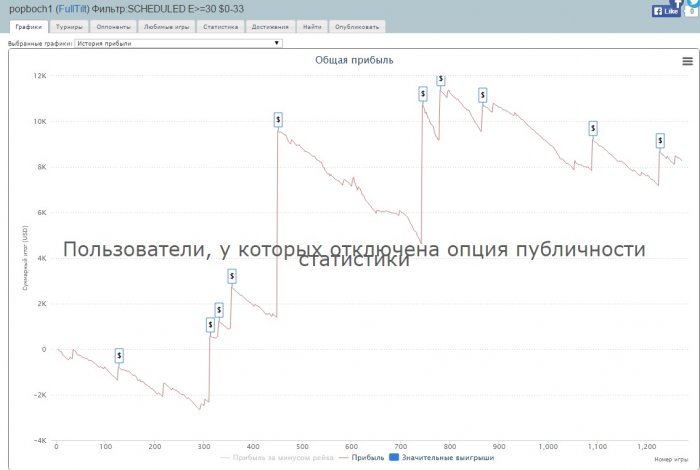Click the dollar marker near game 870
Screen dimensions: 700x470
(483, 95)
